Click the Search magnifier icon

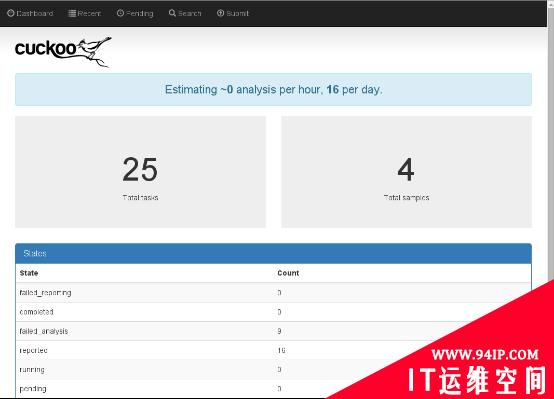[x=172, y=13]
